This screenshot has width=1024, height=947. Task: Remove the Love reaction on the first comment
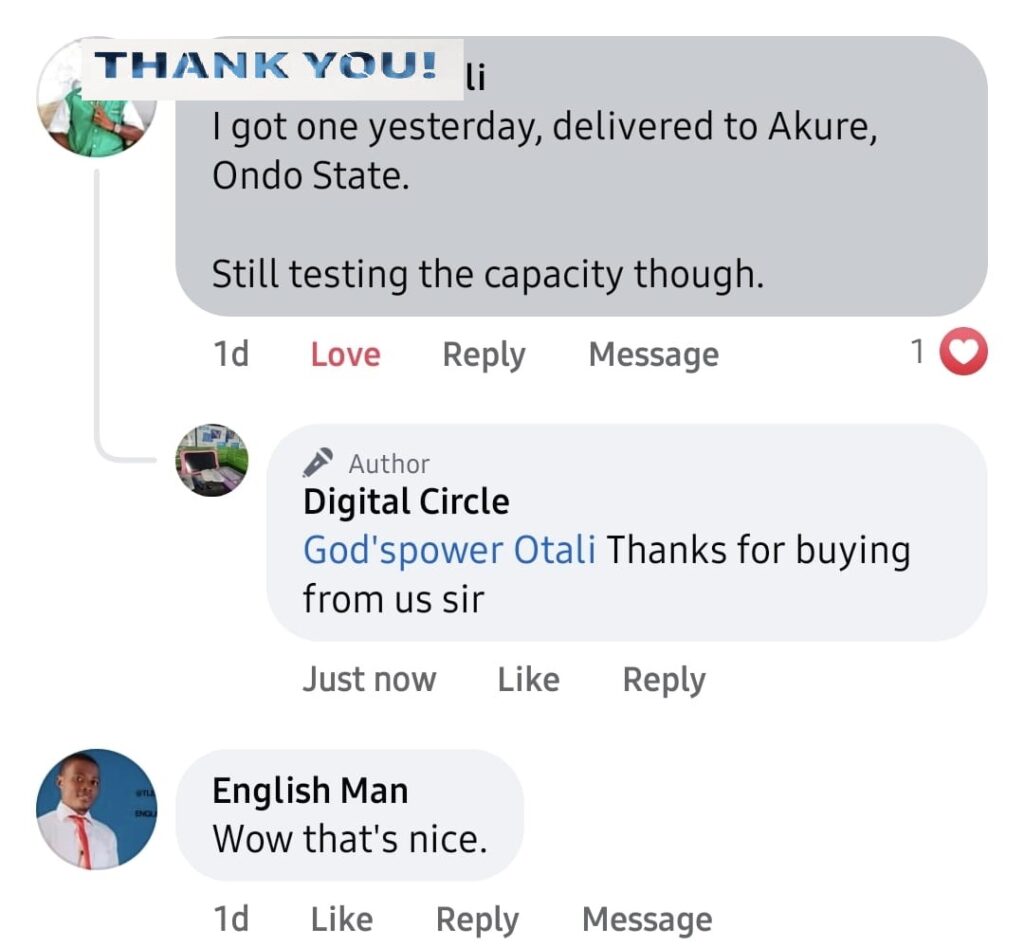click(x=345, y=354)
